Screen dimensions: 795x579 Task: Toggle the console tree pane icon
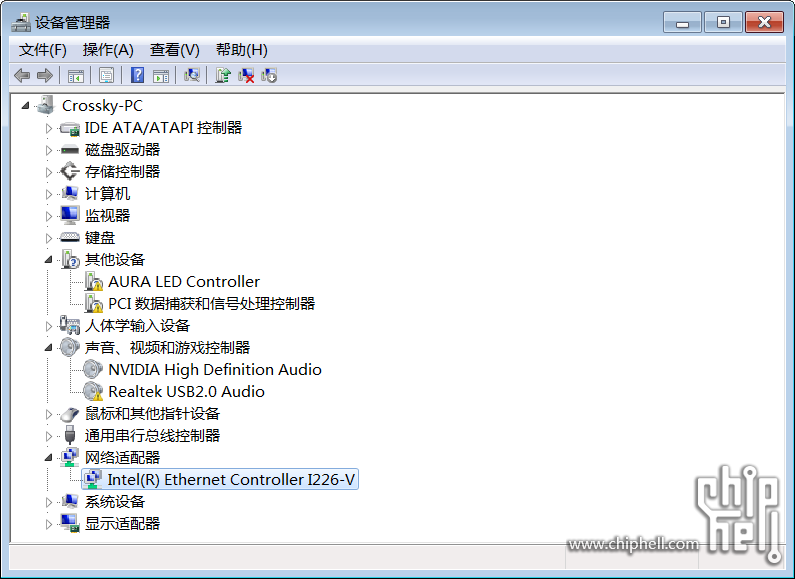[x=76, y=76]
